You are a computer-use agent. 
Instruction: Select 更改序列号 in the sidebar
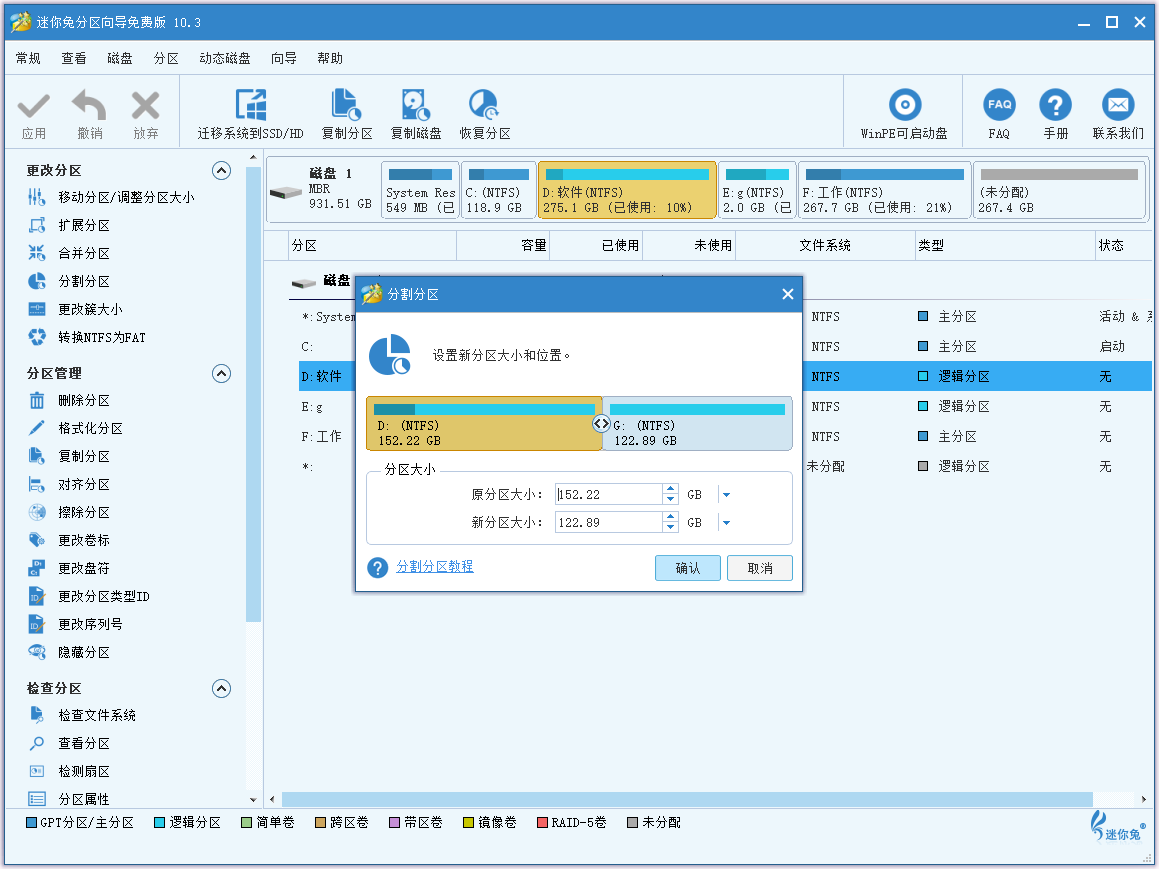[90, 624]
